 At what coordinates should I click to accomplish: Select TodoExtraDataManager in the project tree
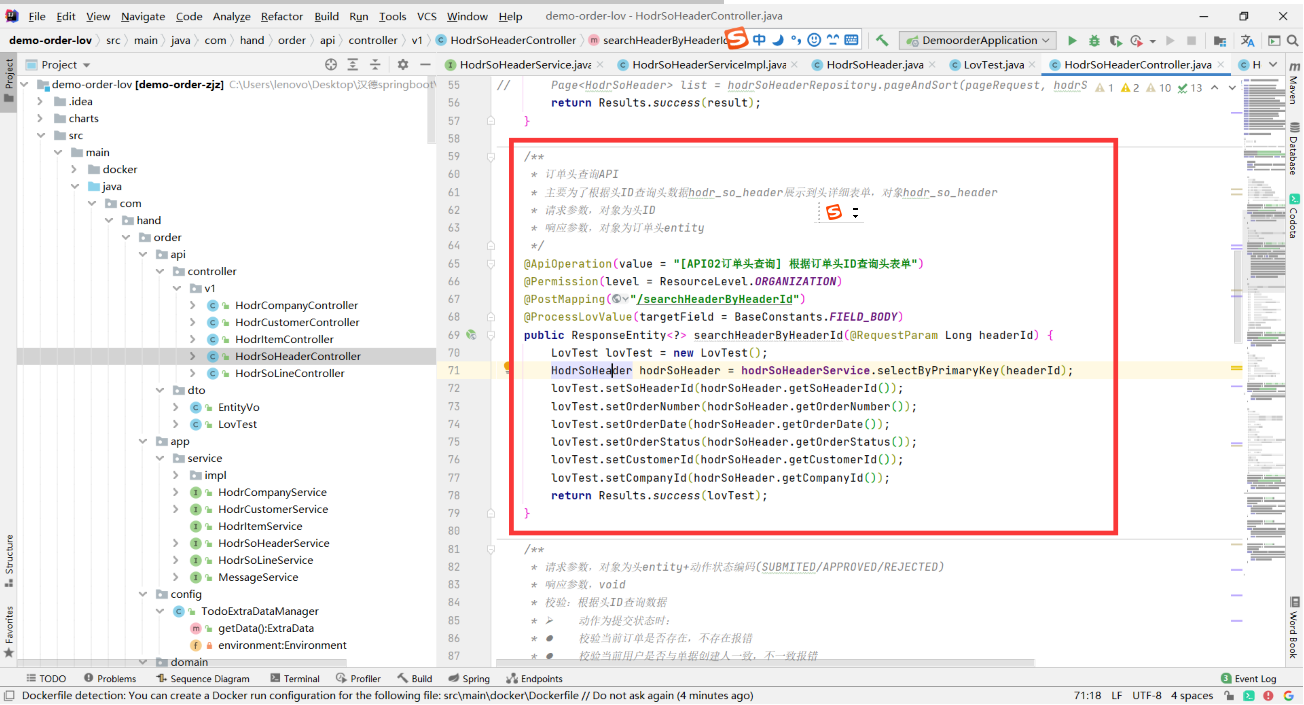pos(259,611)
